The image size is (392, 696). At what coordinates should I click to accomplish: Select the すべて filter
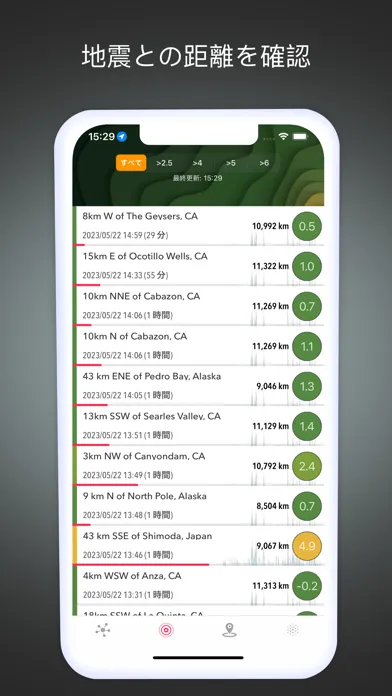click(131, 163)
